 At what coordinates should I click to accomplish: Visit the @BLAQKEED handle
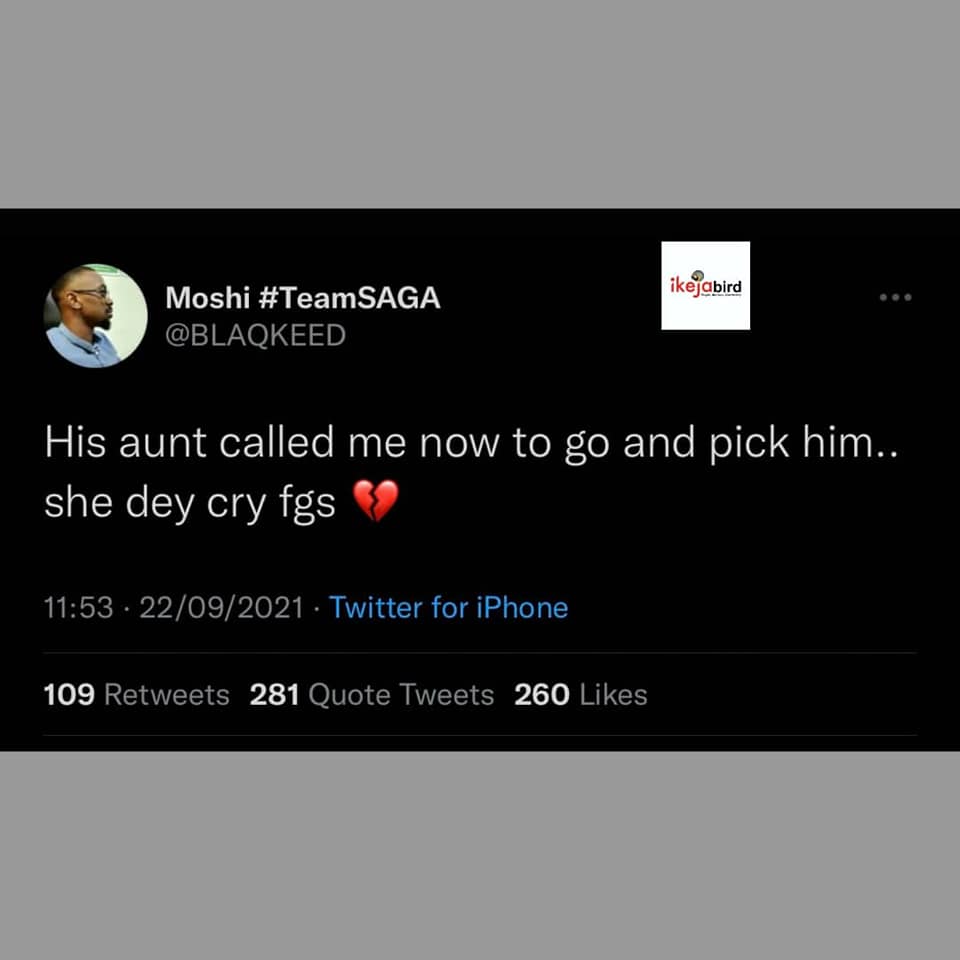(x=255, y=335)
